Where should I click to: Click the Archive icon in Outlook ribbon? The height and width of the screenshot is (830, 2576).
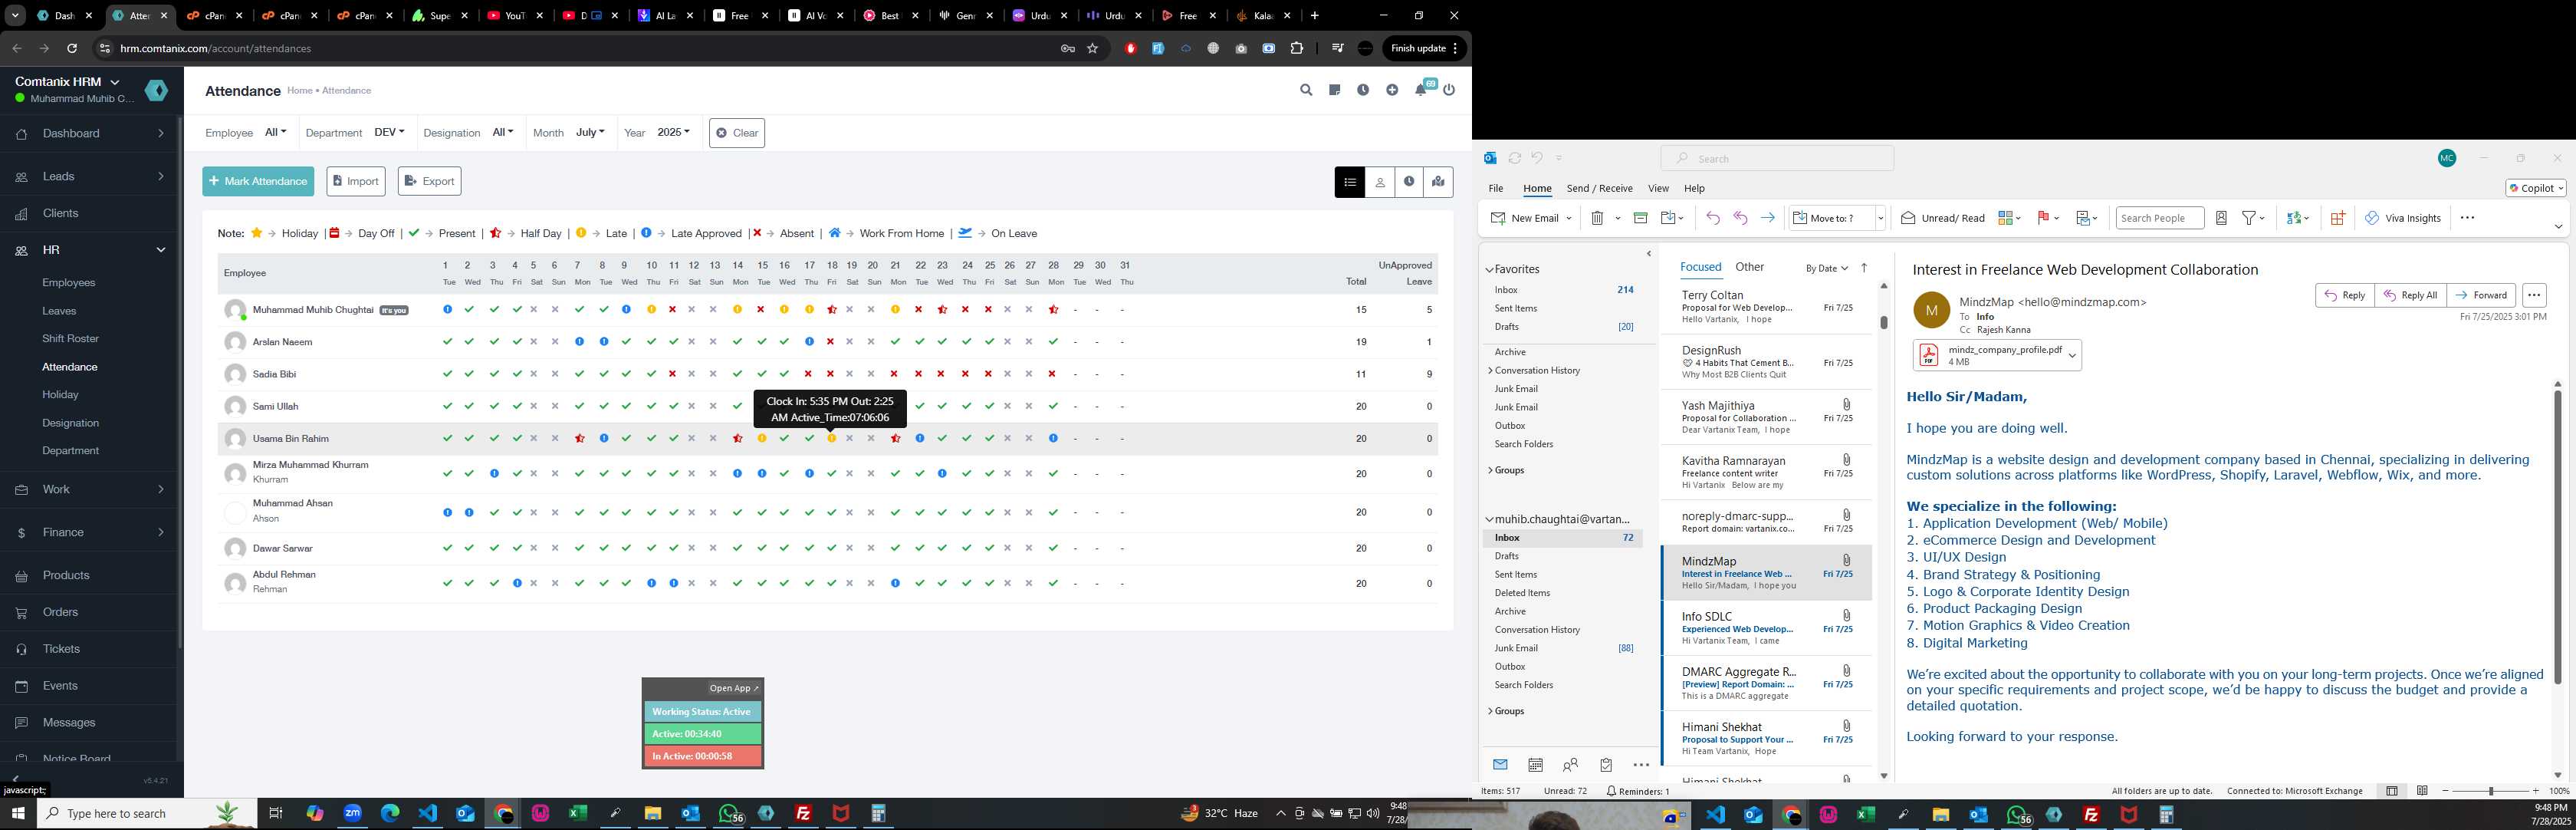1640,218
